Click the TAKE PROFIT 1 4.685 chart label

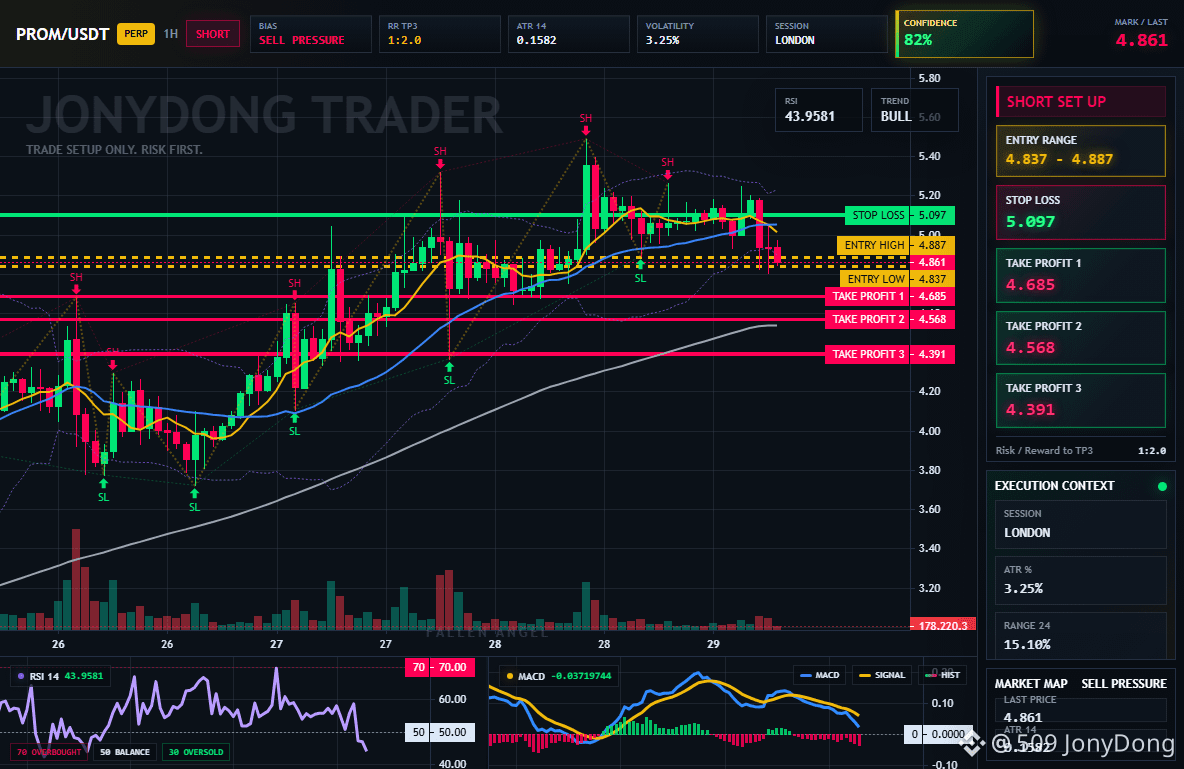click(890, 296)
